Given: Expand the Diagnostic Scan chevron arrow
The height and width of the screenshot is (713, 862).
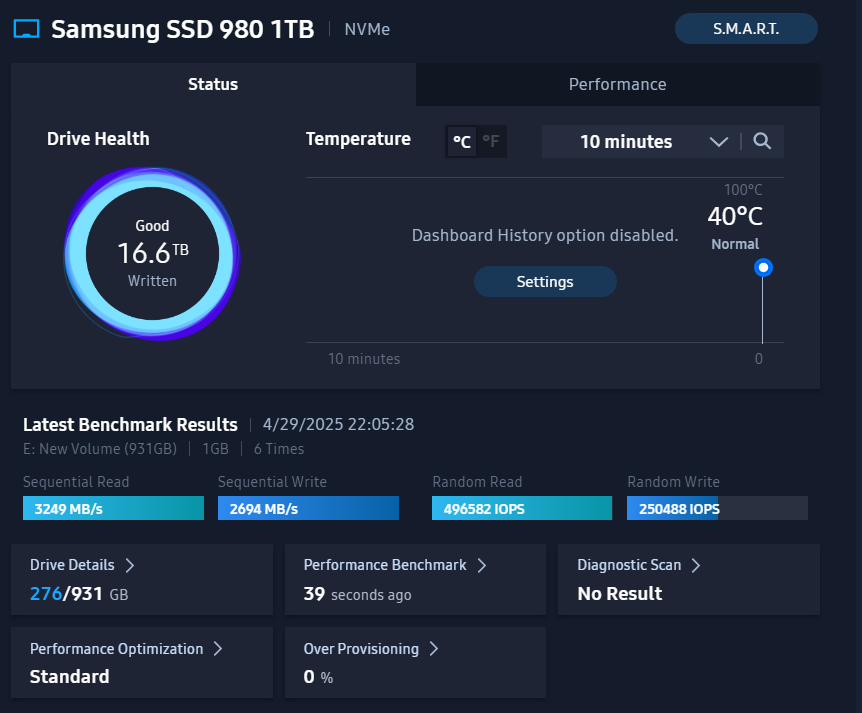Looking at the screenshot, I should click(695, 565).
